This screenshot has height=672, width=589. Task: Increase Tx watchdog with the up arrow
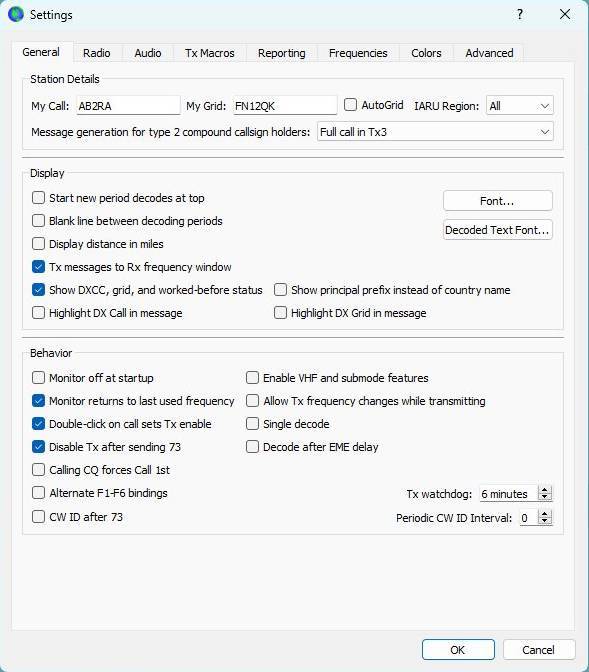pos(544,490)
